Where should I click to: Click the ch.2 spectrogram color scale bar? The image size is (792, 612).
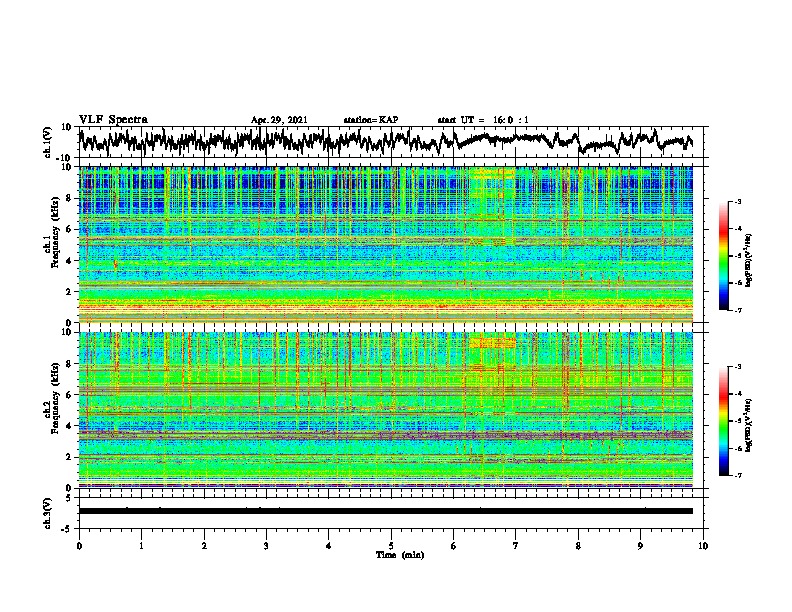tap(723, 421)
